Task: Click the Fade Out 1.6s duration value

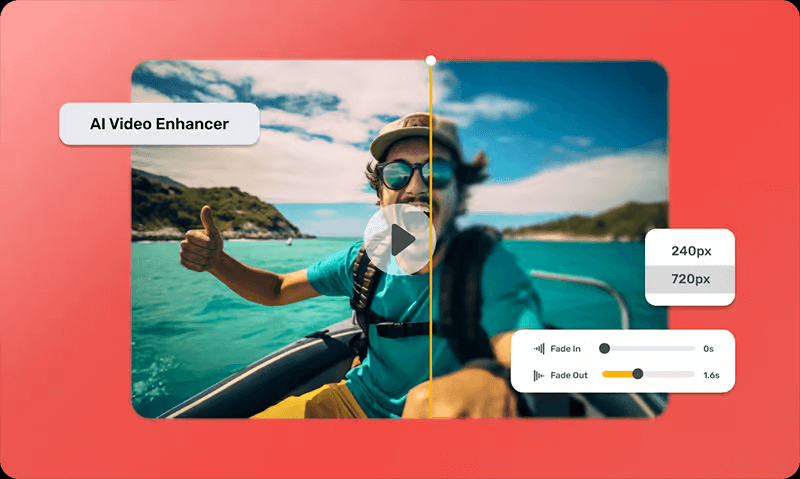Action: pyautogui.click(x=711, y=375)
